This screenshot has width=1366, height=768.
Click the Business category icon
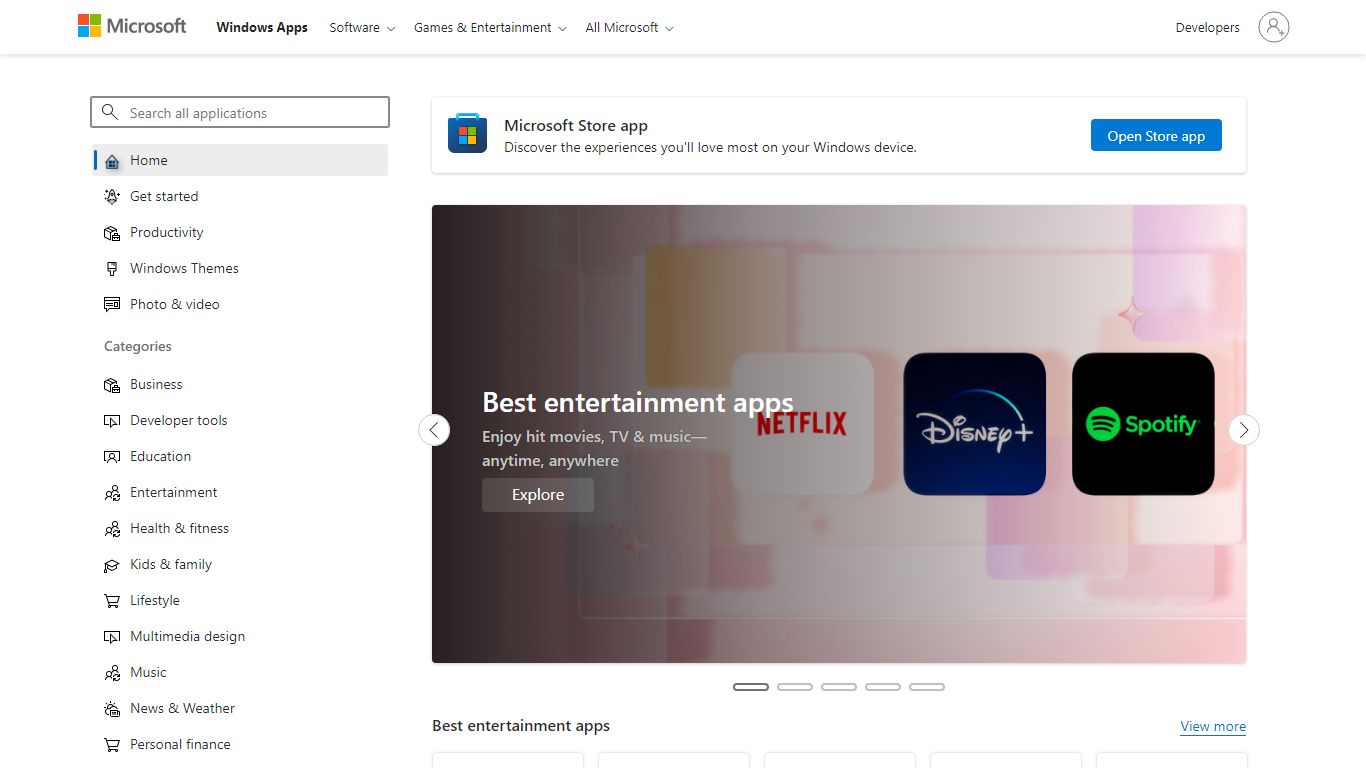(x=112, y=384)
